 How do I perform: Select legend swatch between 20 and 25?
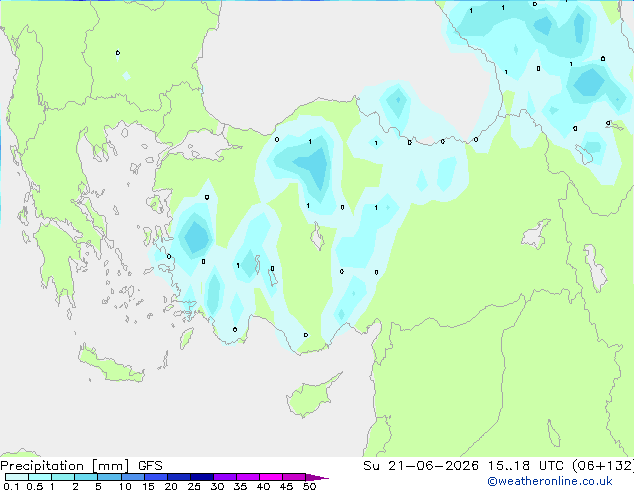click(x=178, y=477)
